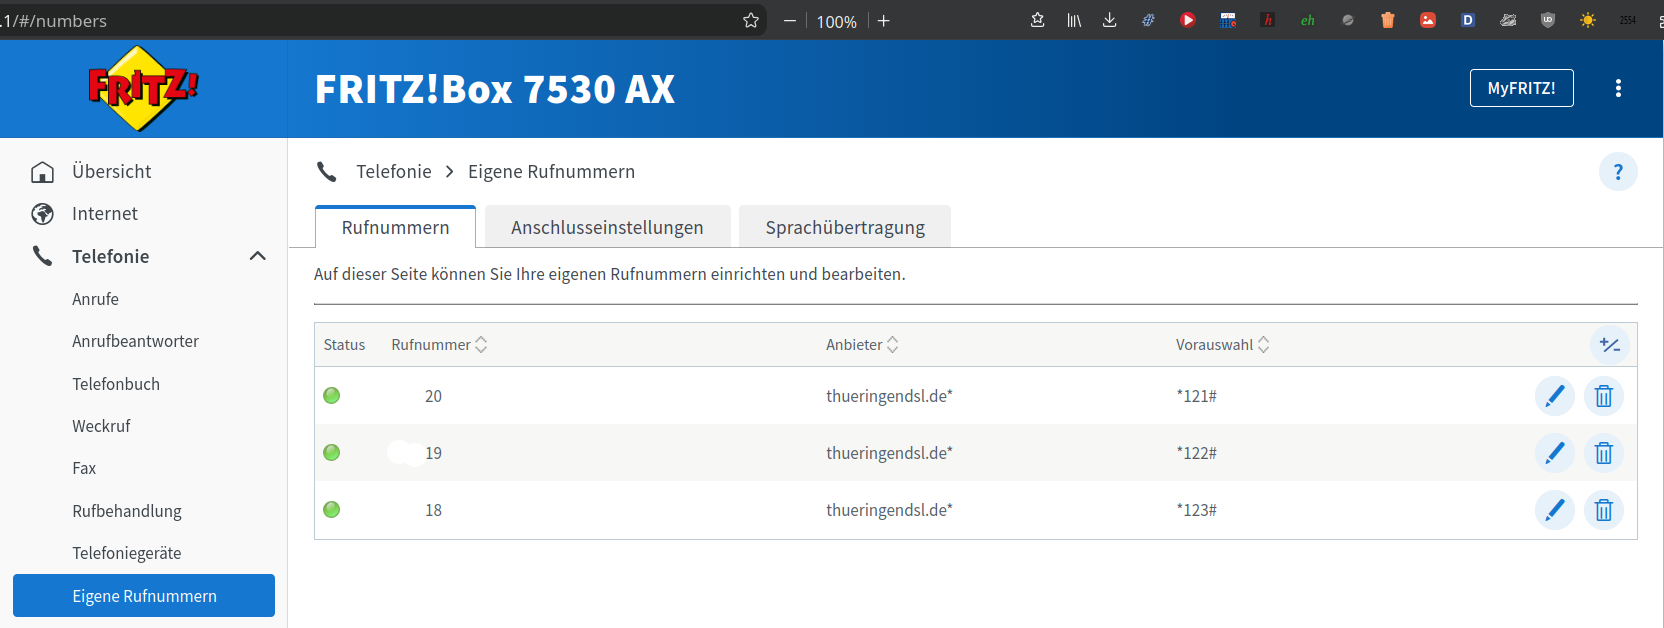This screenshot has height=628, width=1664.
Task: Open Telefoniegeräte submenu item
Action: (x=127, y=553)
